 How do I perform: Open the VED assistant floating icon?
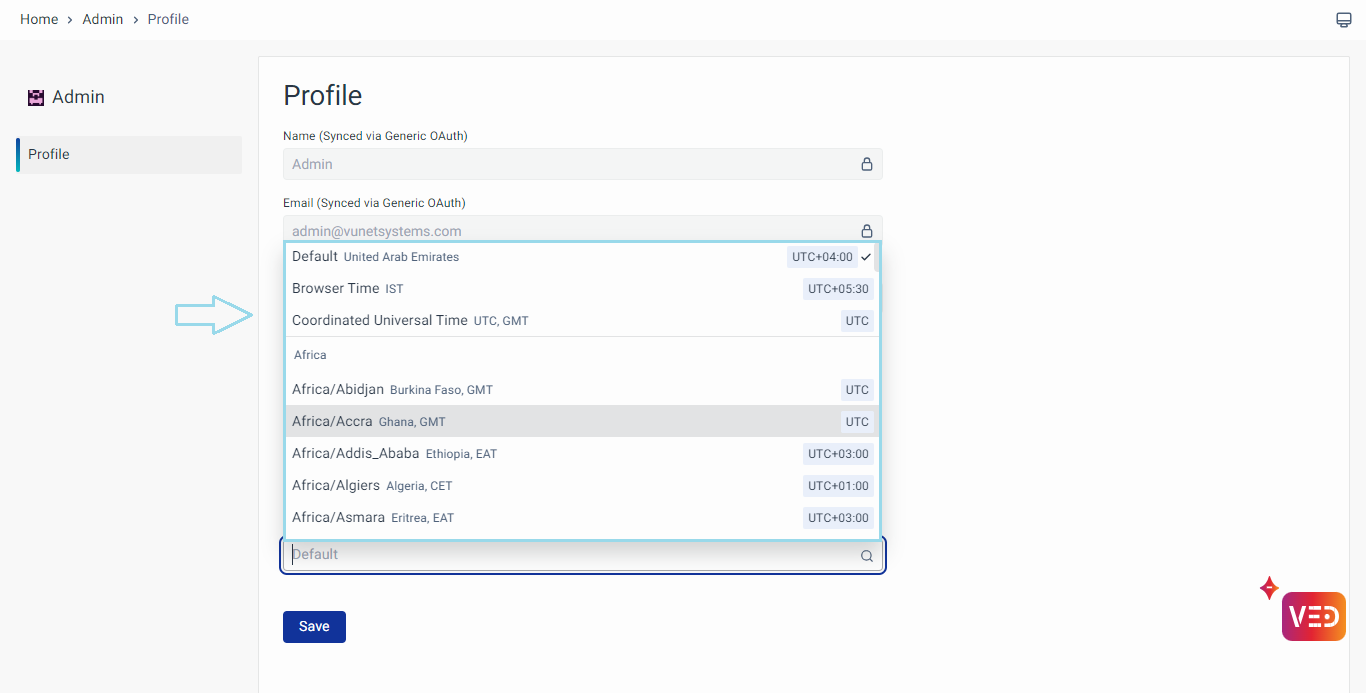tap(1313, 616)
